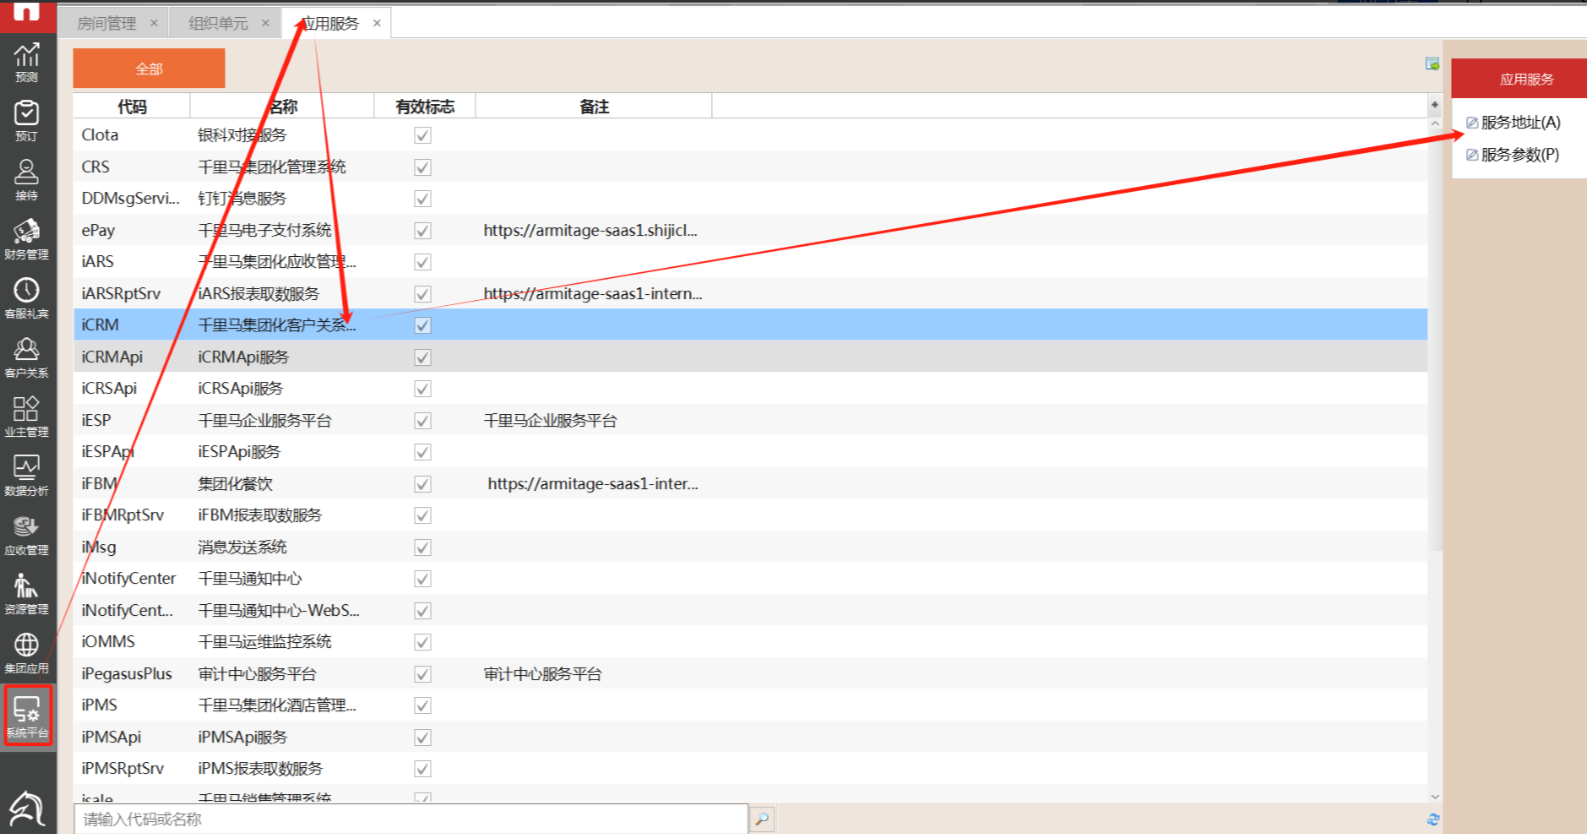This screenshot has height=834, width=1587.
Task: Click the search magnifier beside the input
Action: click(x=762, y=819)
